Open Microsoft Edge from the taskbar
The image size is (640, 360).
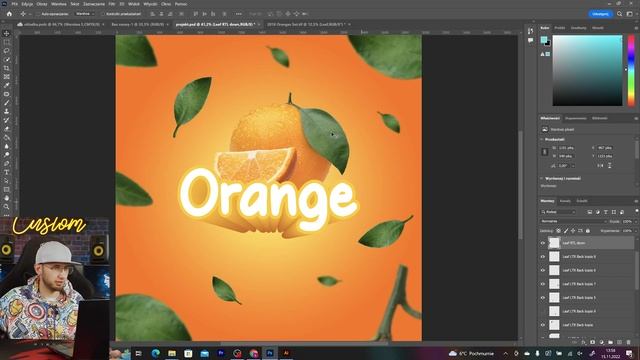156,353
